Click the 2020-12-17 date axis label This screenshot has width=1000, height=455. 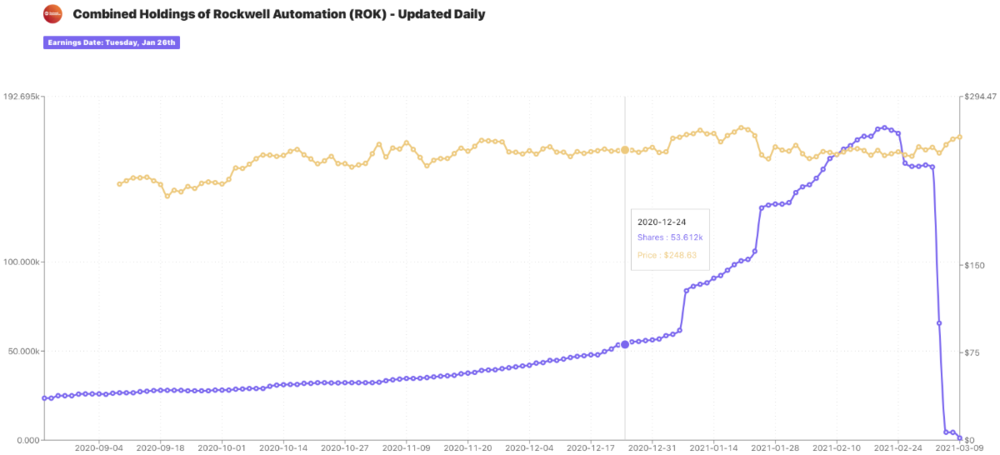[x=591, y=449]
